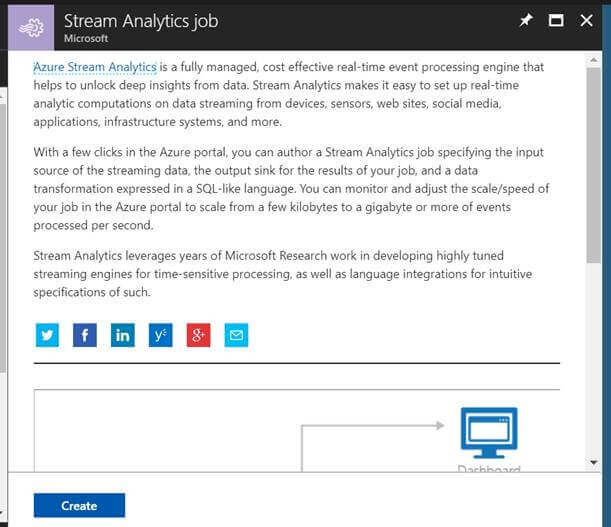Share via the Google Plus icon
Viewport: 611px width, 527px height.
(198, 335)
